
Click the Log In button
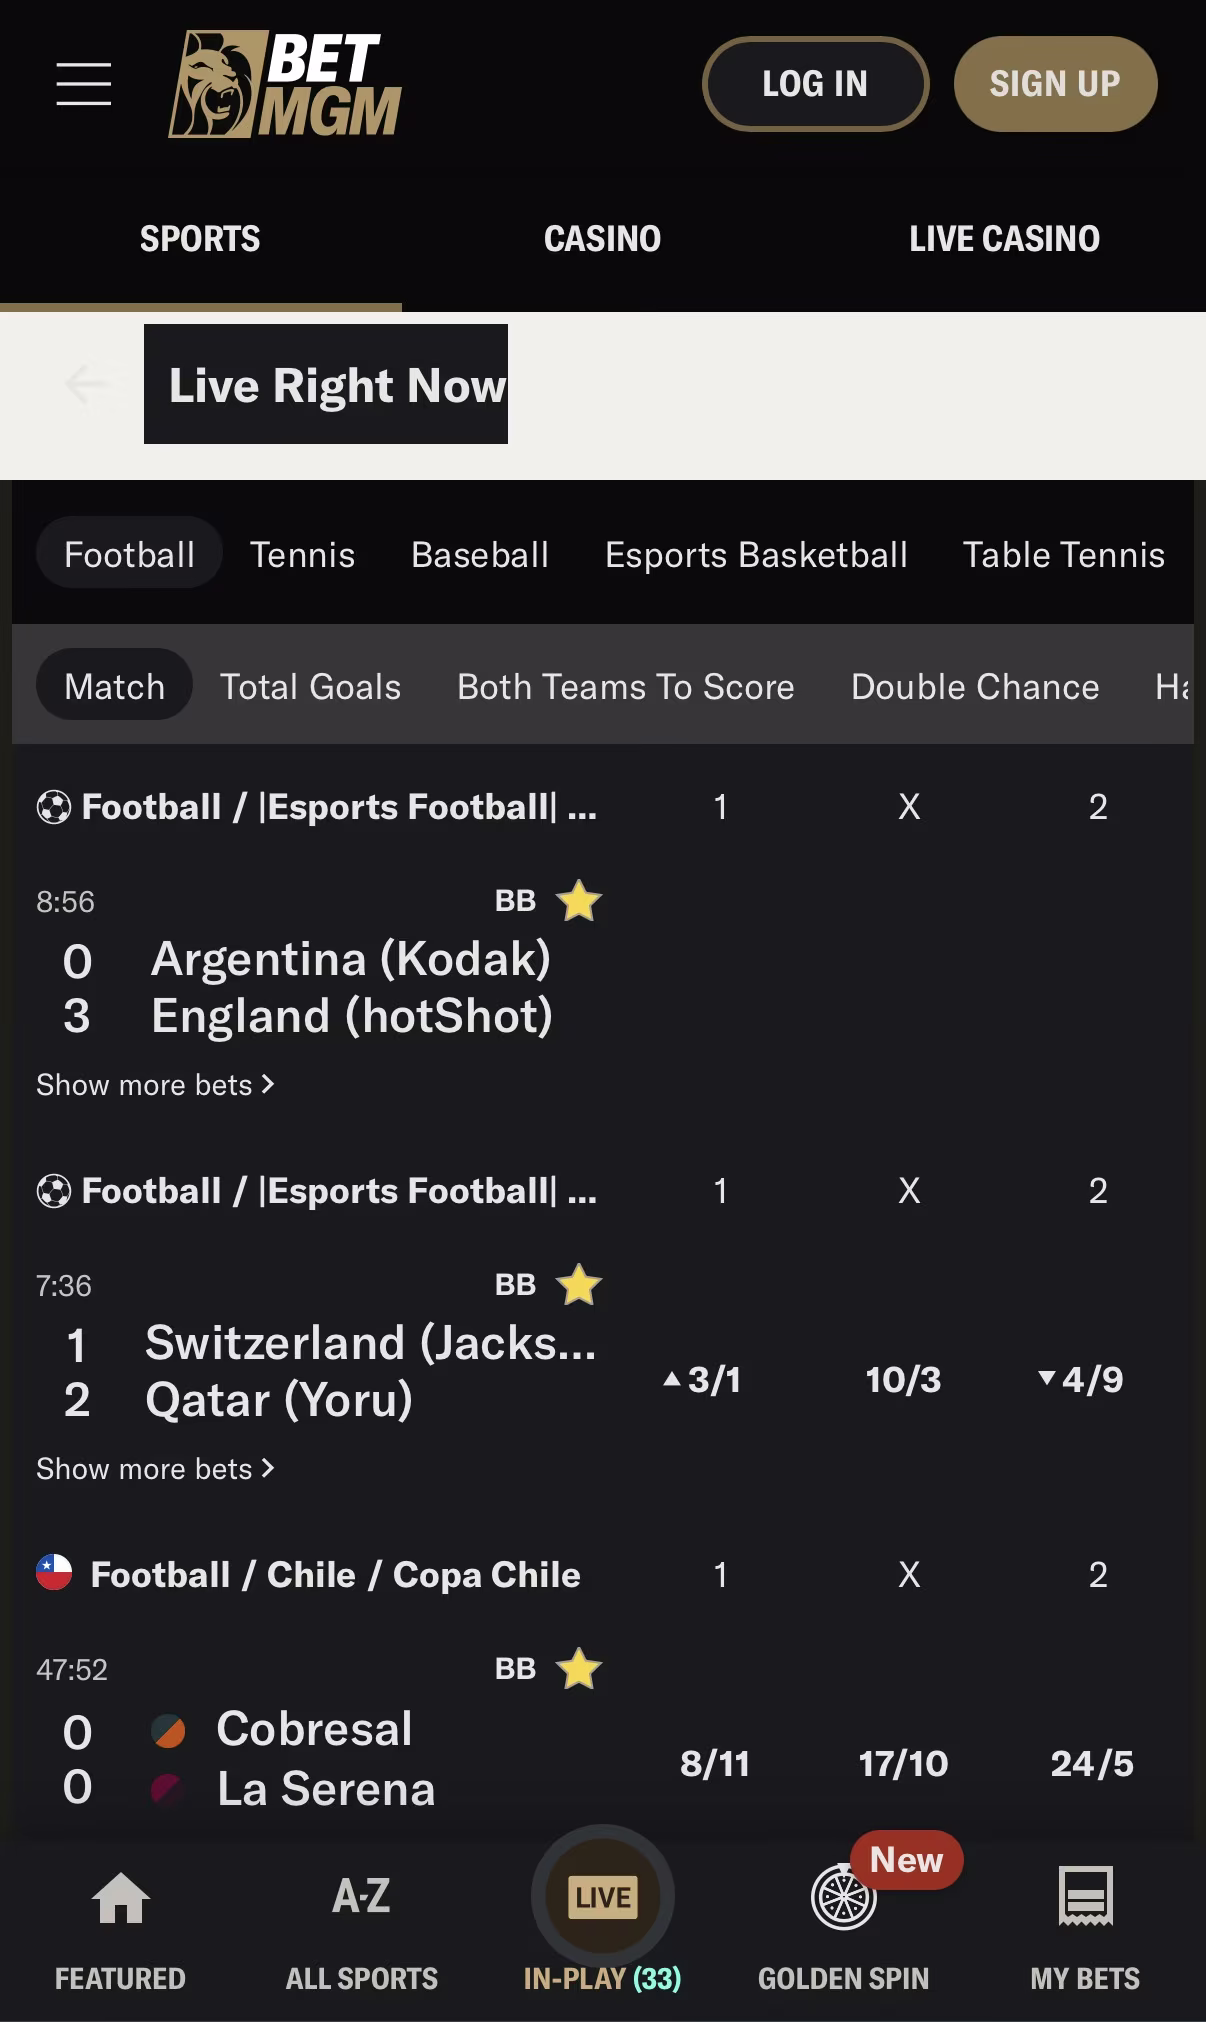pos(815,84)
